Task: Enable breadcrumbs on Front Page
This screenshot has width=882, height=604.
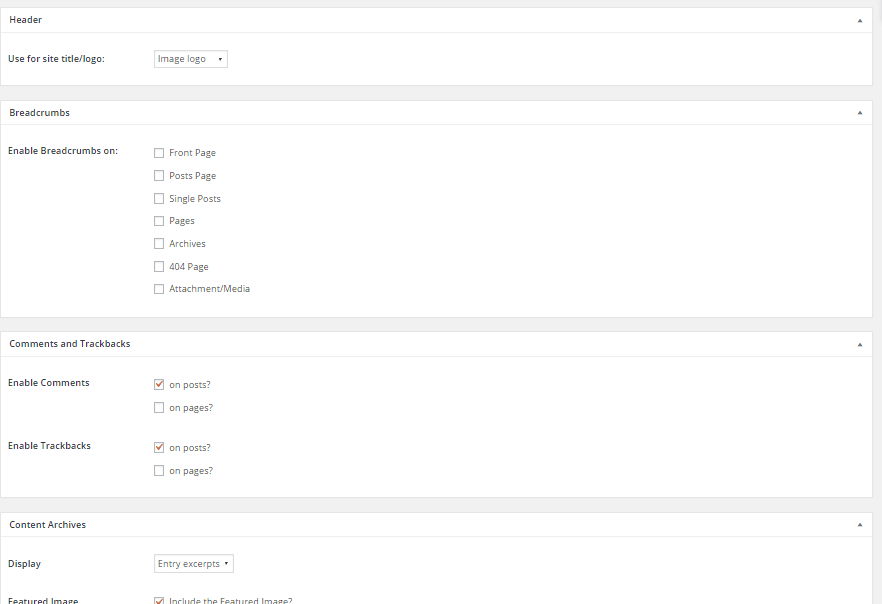Action: click(x=159, y=153)
